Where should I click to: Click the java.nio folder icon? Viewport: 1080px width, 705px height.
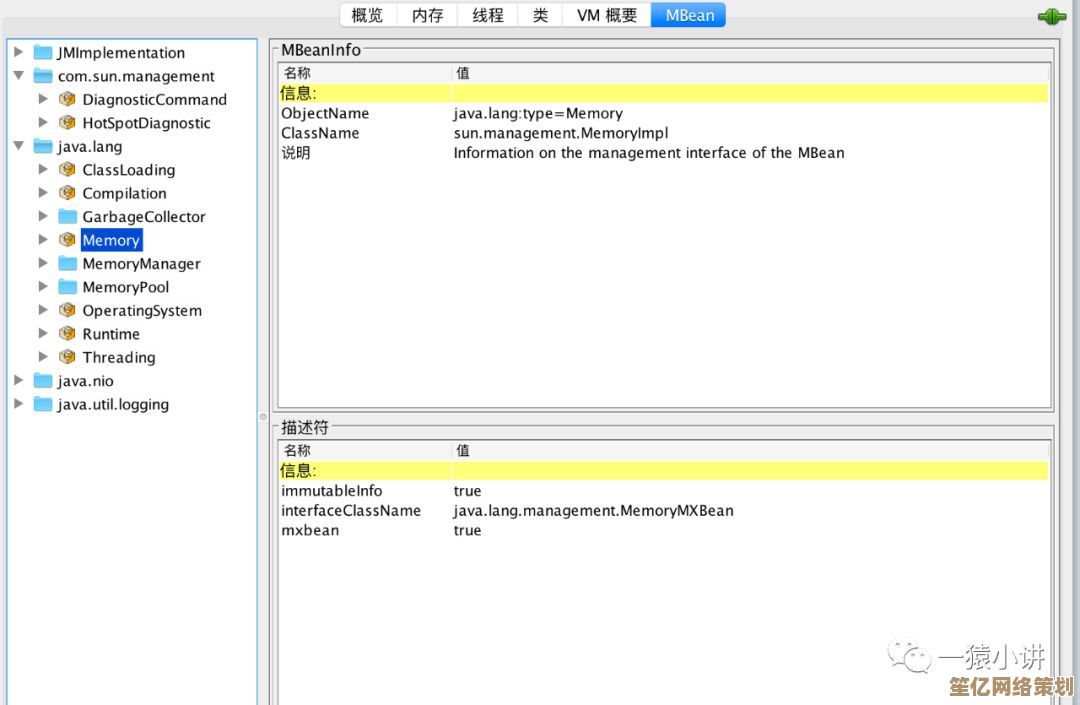tap(42, 381)
